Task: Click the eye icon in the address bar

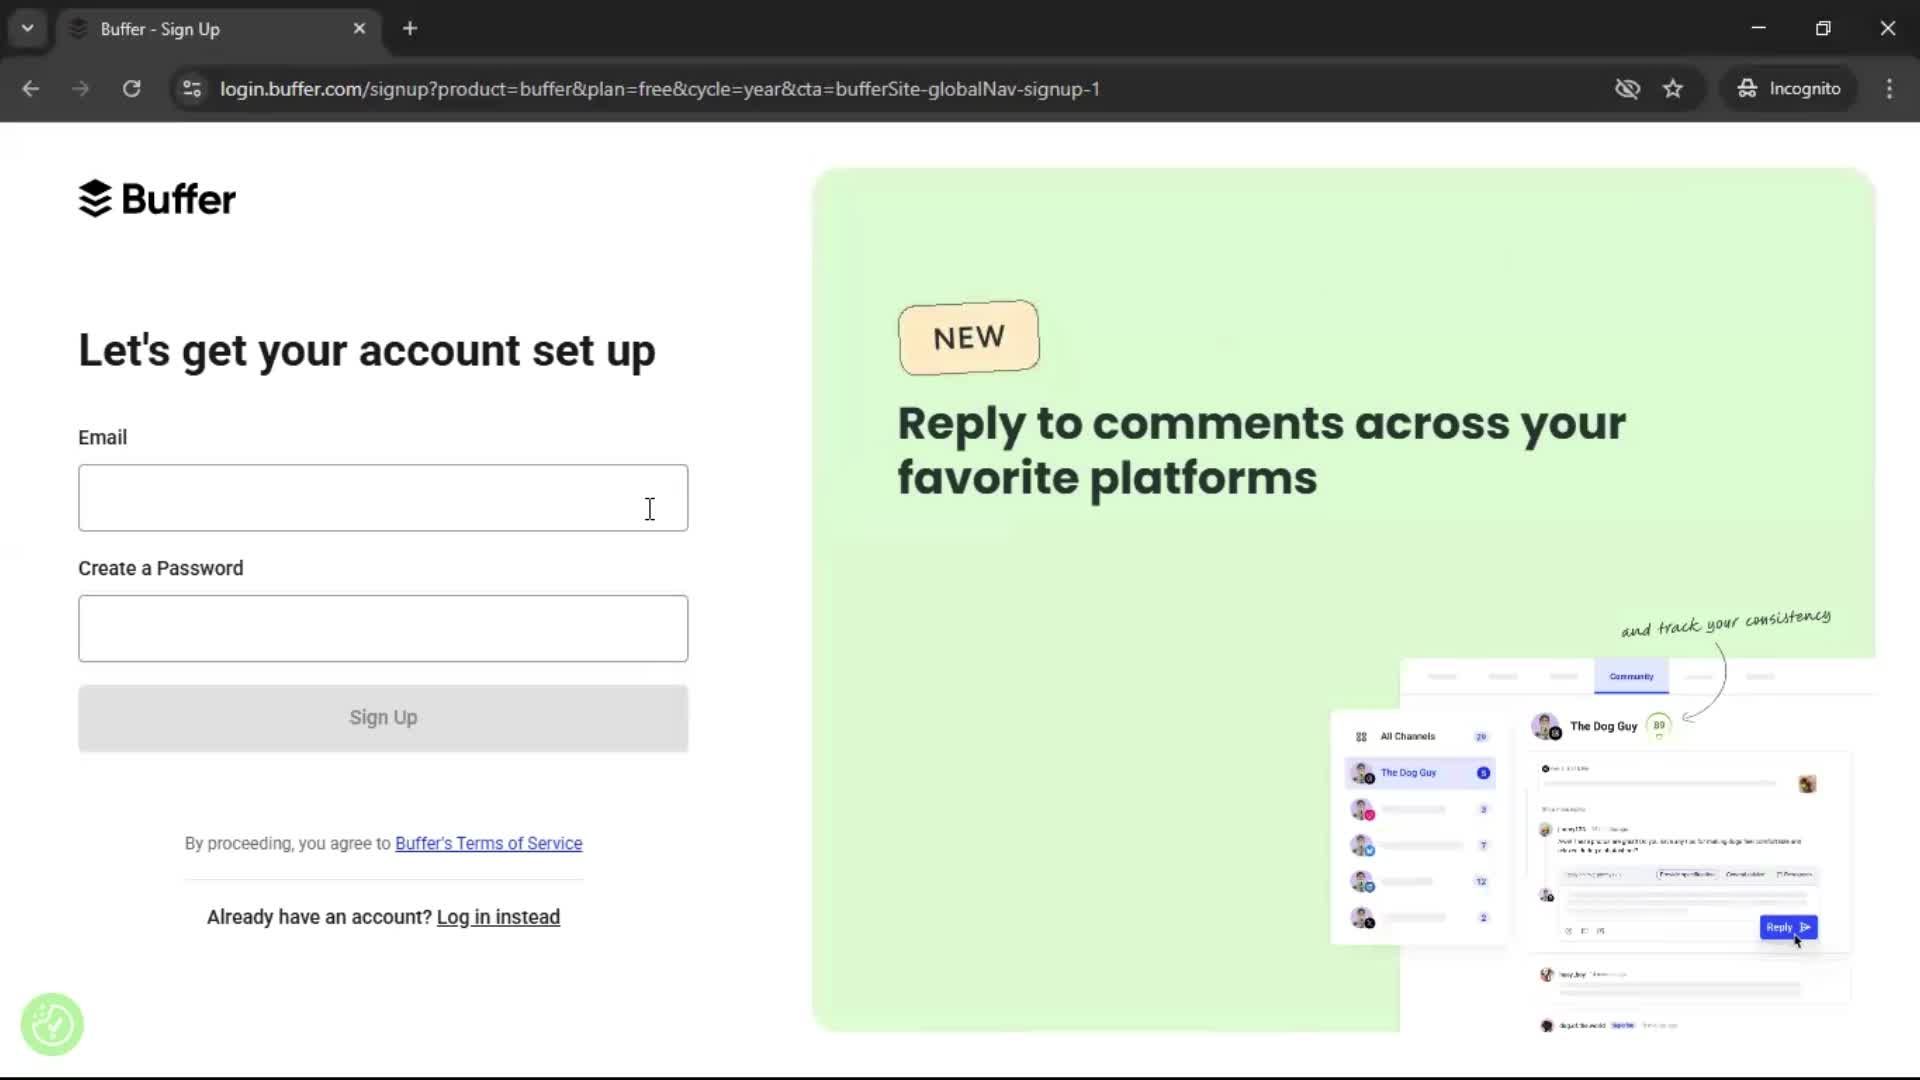Action: point(1628,88)
